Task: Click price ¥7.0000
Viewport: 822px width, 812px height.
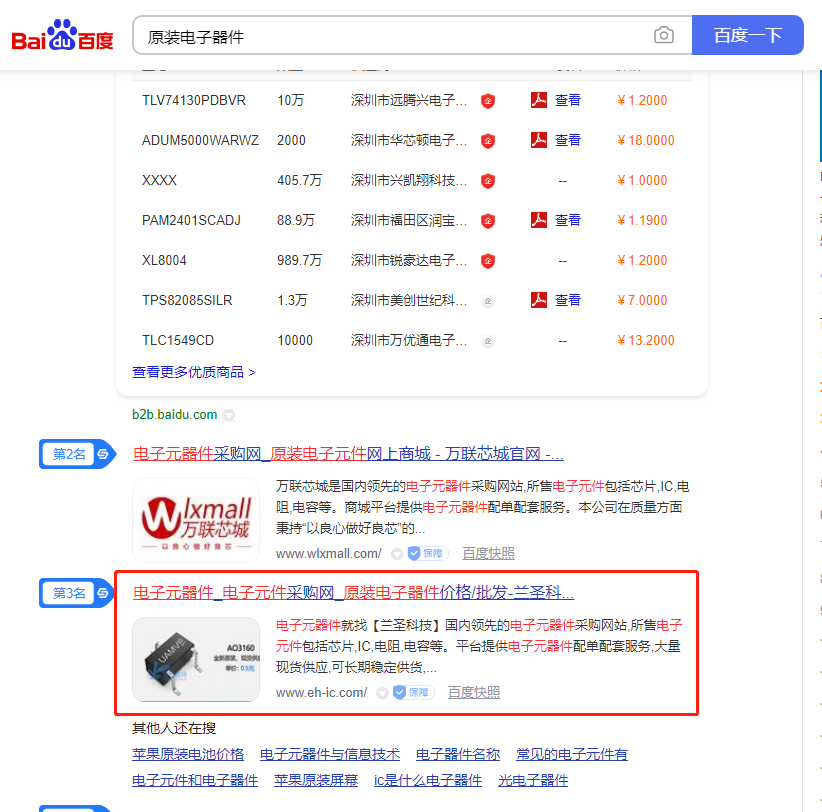Action: 642,300
